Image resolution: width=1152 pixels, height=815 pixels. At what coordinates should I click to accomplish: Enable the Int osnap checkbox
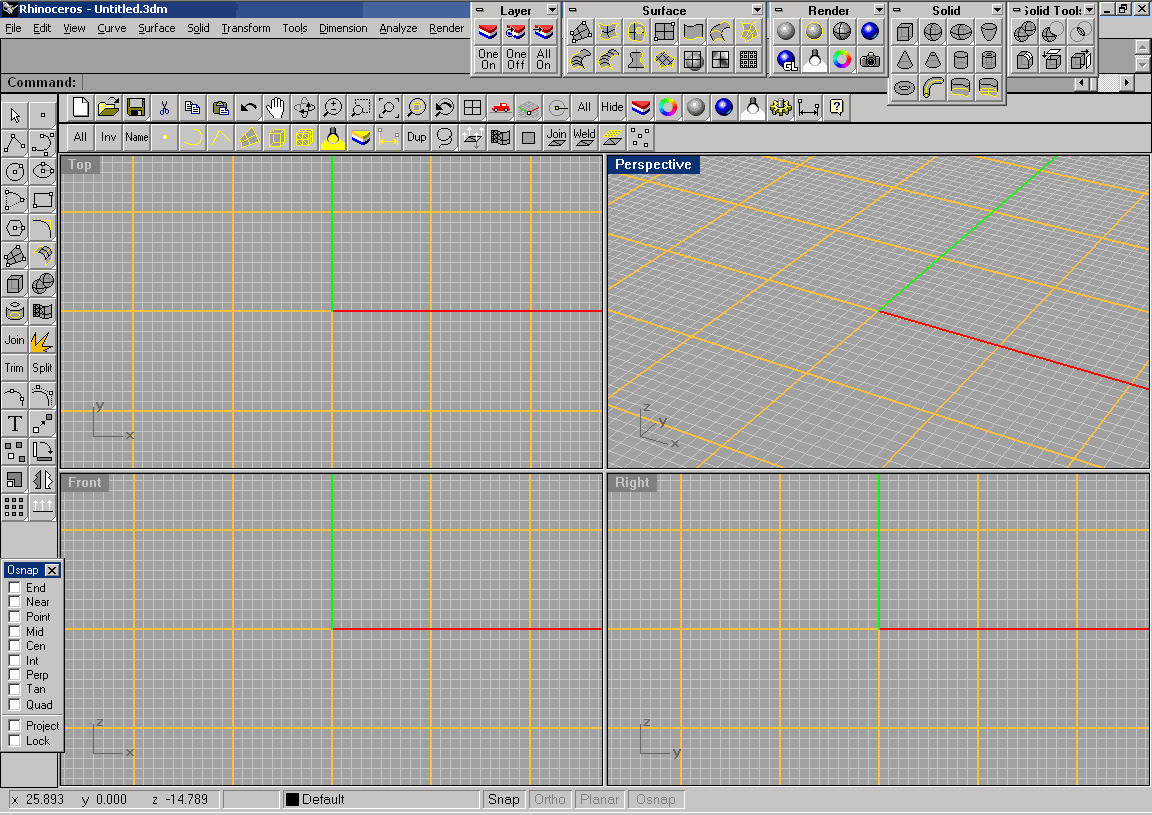point(14,661)
